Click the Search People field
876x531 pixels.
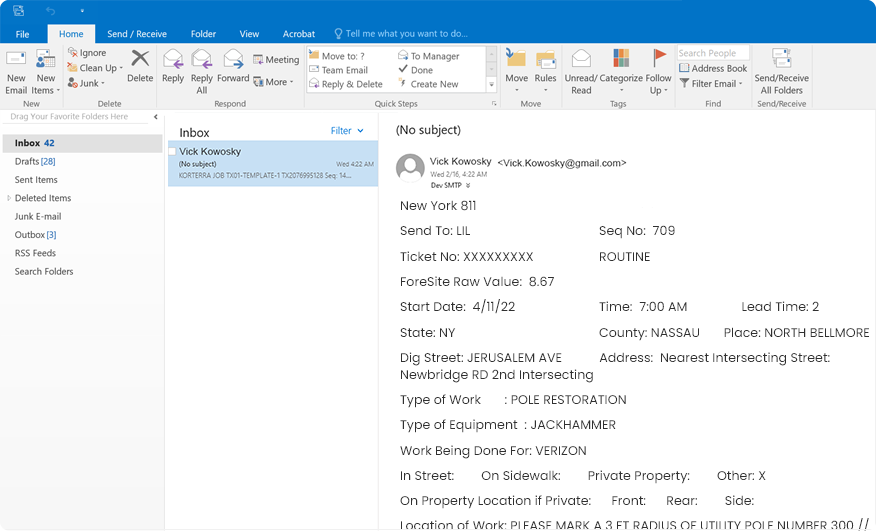(x=713, y=53)
